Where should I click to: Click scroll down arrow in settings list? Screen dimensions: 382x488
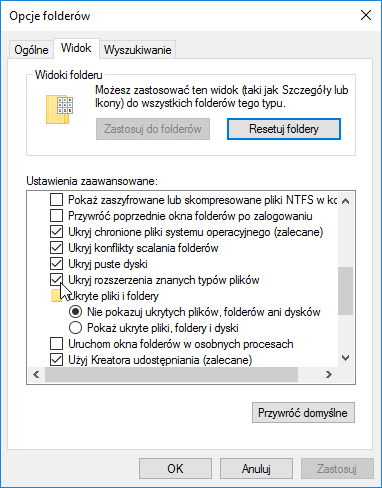(346, 358)
